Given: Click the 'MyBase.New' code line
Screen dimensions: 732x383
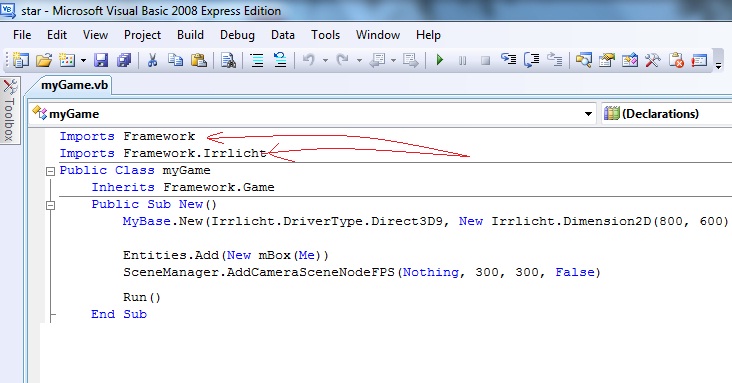Looking at the screenshot, I should pyautogui.click(x=425, y=221).
